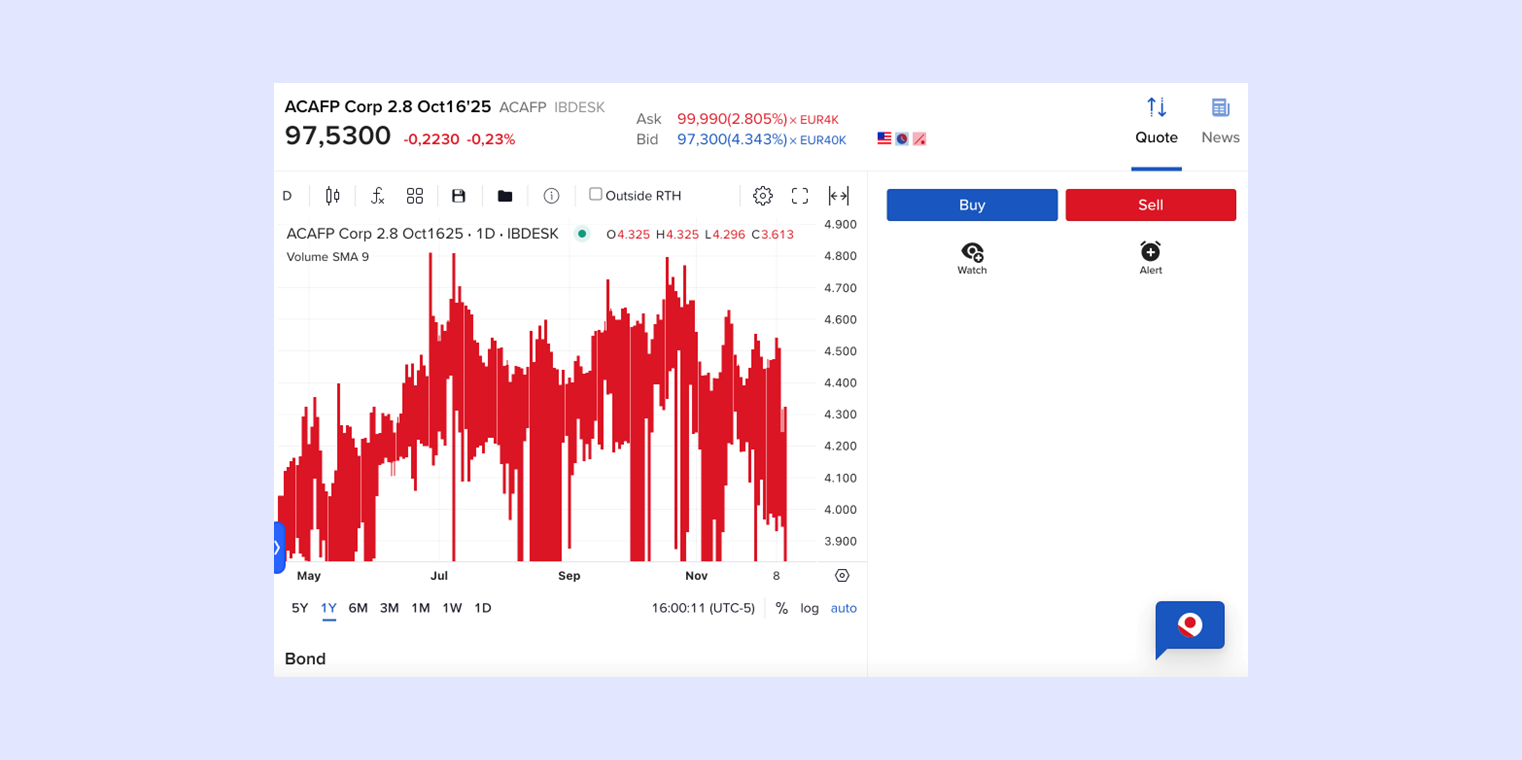Click the fit-width arrows icon
Viewport: 1522px width, 760px height.
pyautogui.click(x=839, y=196)
